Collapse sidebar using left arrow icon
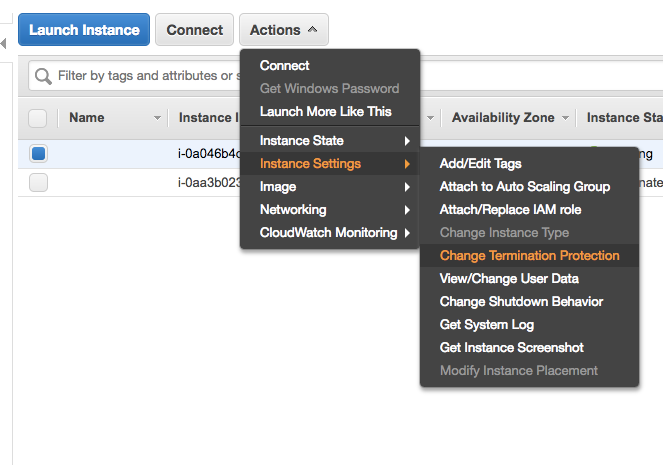The image size is (663, 465). 3,43
